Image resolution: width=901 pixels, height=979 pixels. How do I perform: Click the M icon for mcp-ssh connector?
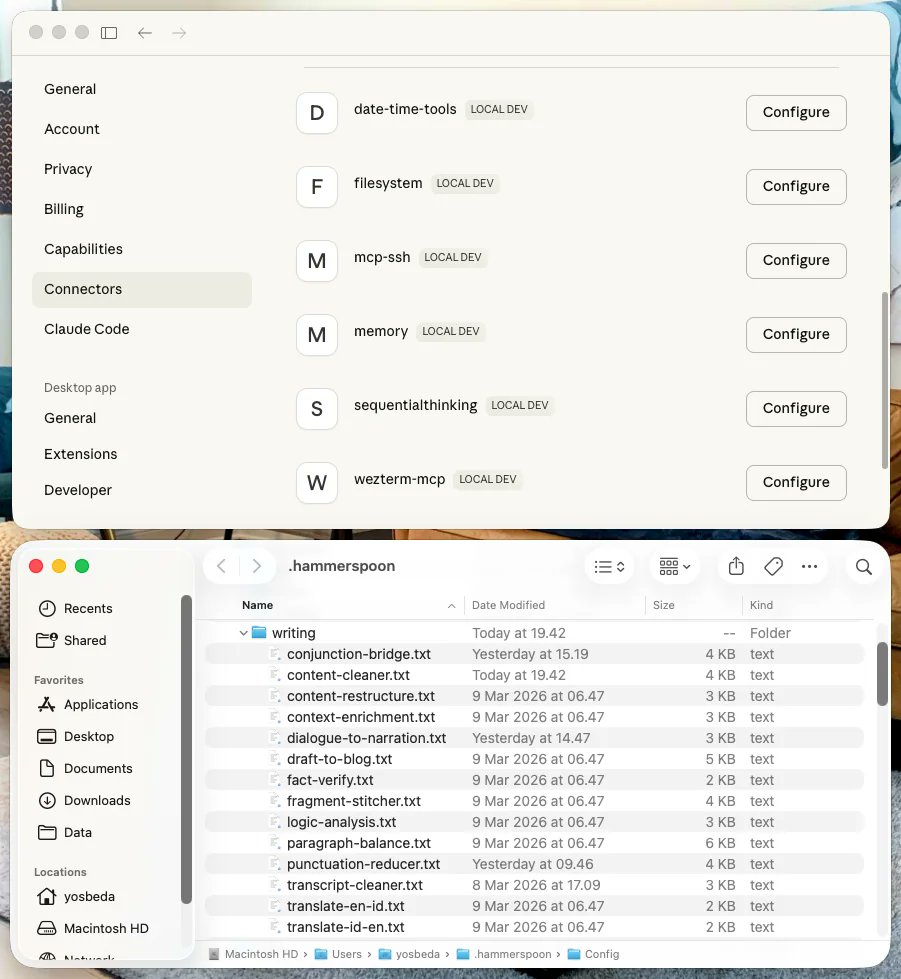[317, 260]
